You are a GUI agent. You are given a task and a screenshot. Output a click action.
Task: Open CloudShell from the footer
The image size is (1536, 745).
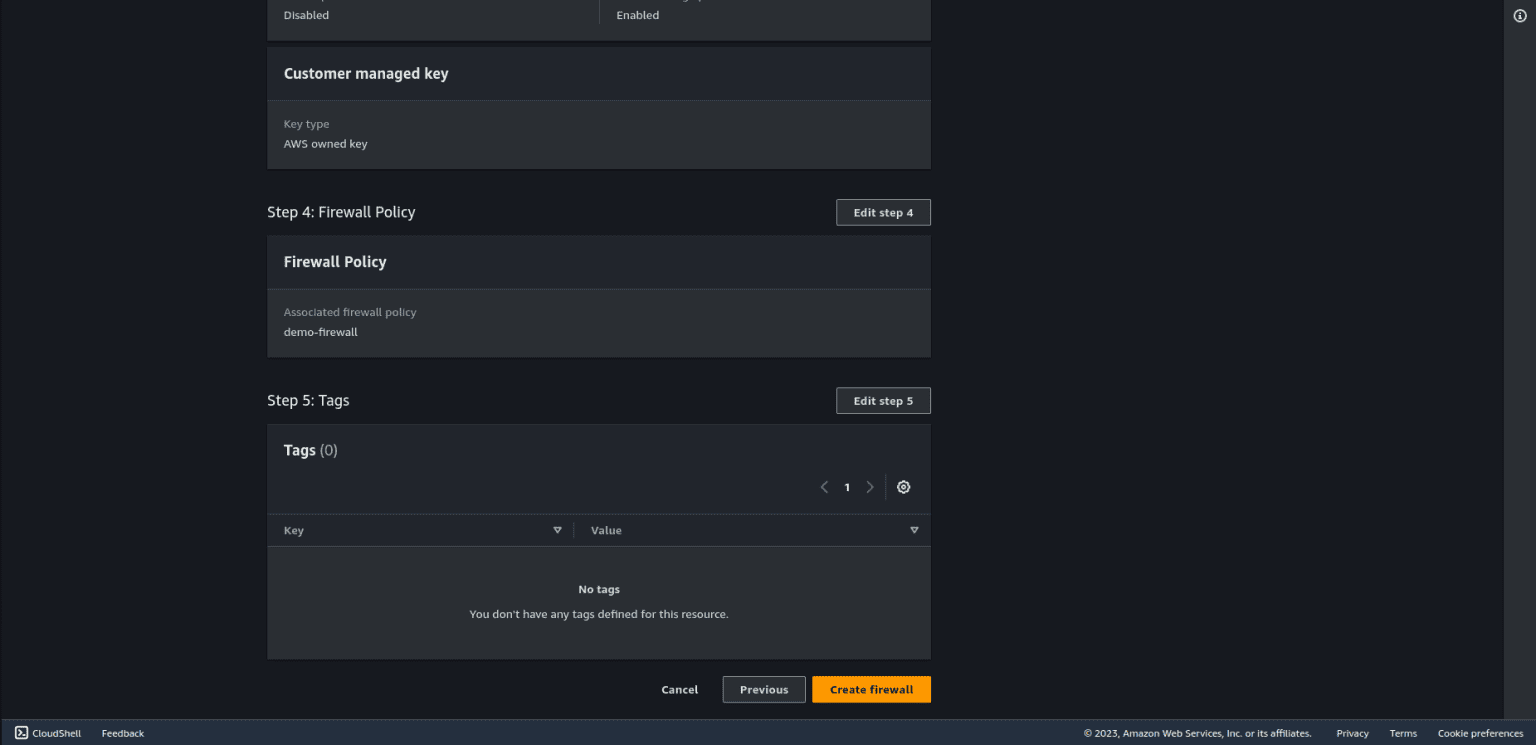[x=48, y=733]
